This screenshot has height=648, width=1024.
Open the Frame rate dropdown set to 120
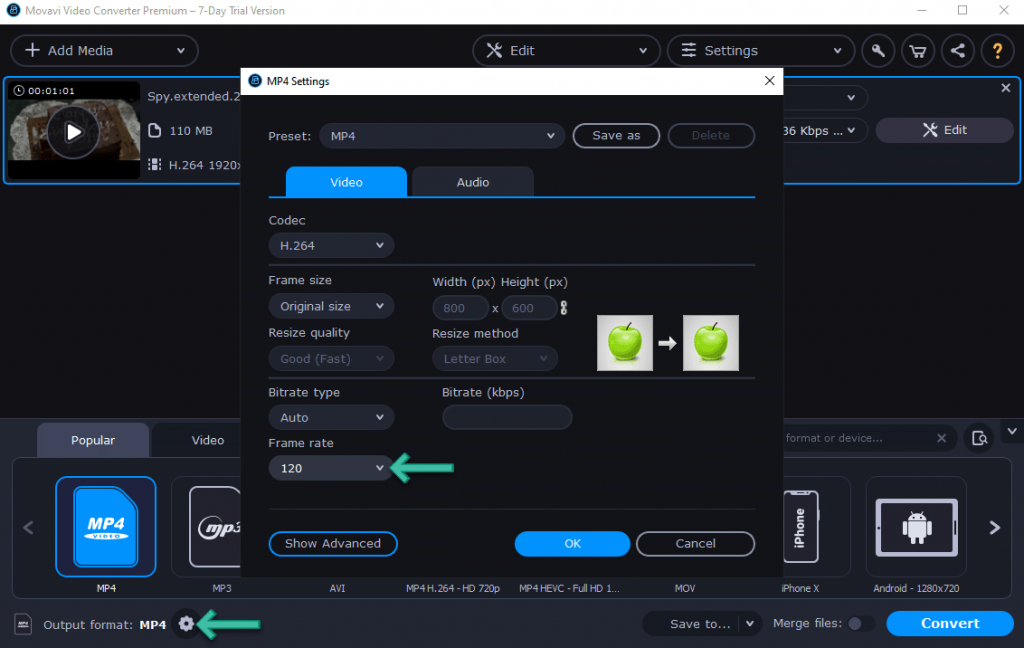point(331,467)
